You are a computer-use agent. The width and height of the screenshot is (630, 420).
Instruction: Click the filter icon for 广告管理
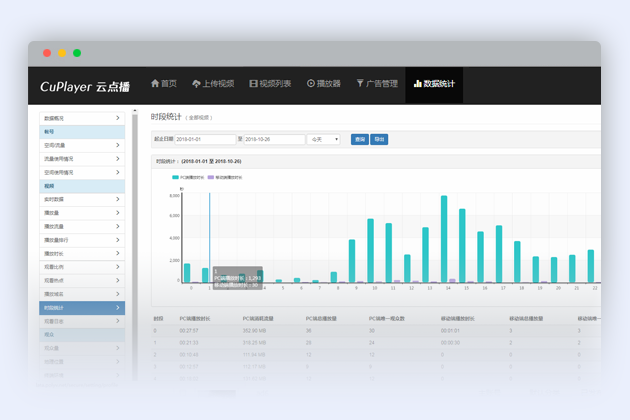click(x=360, y=84)
